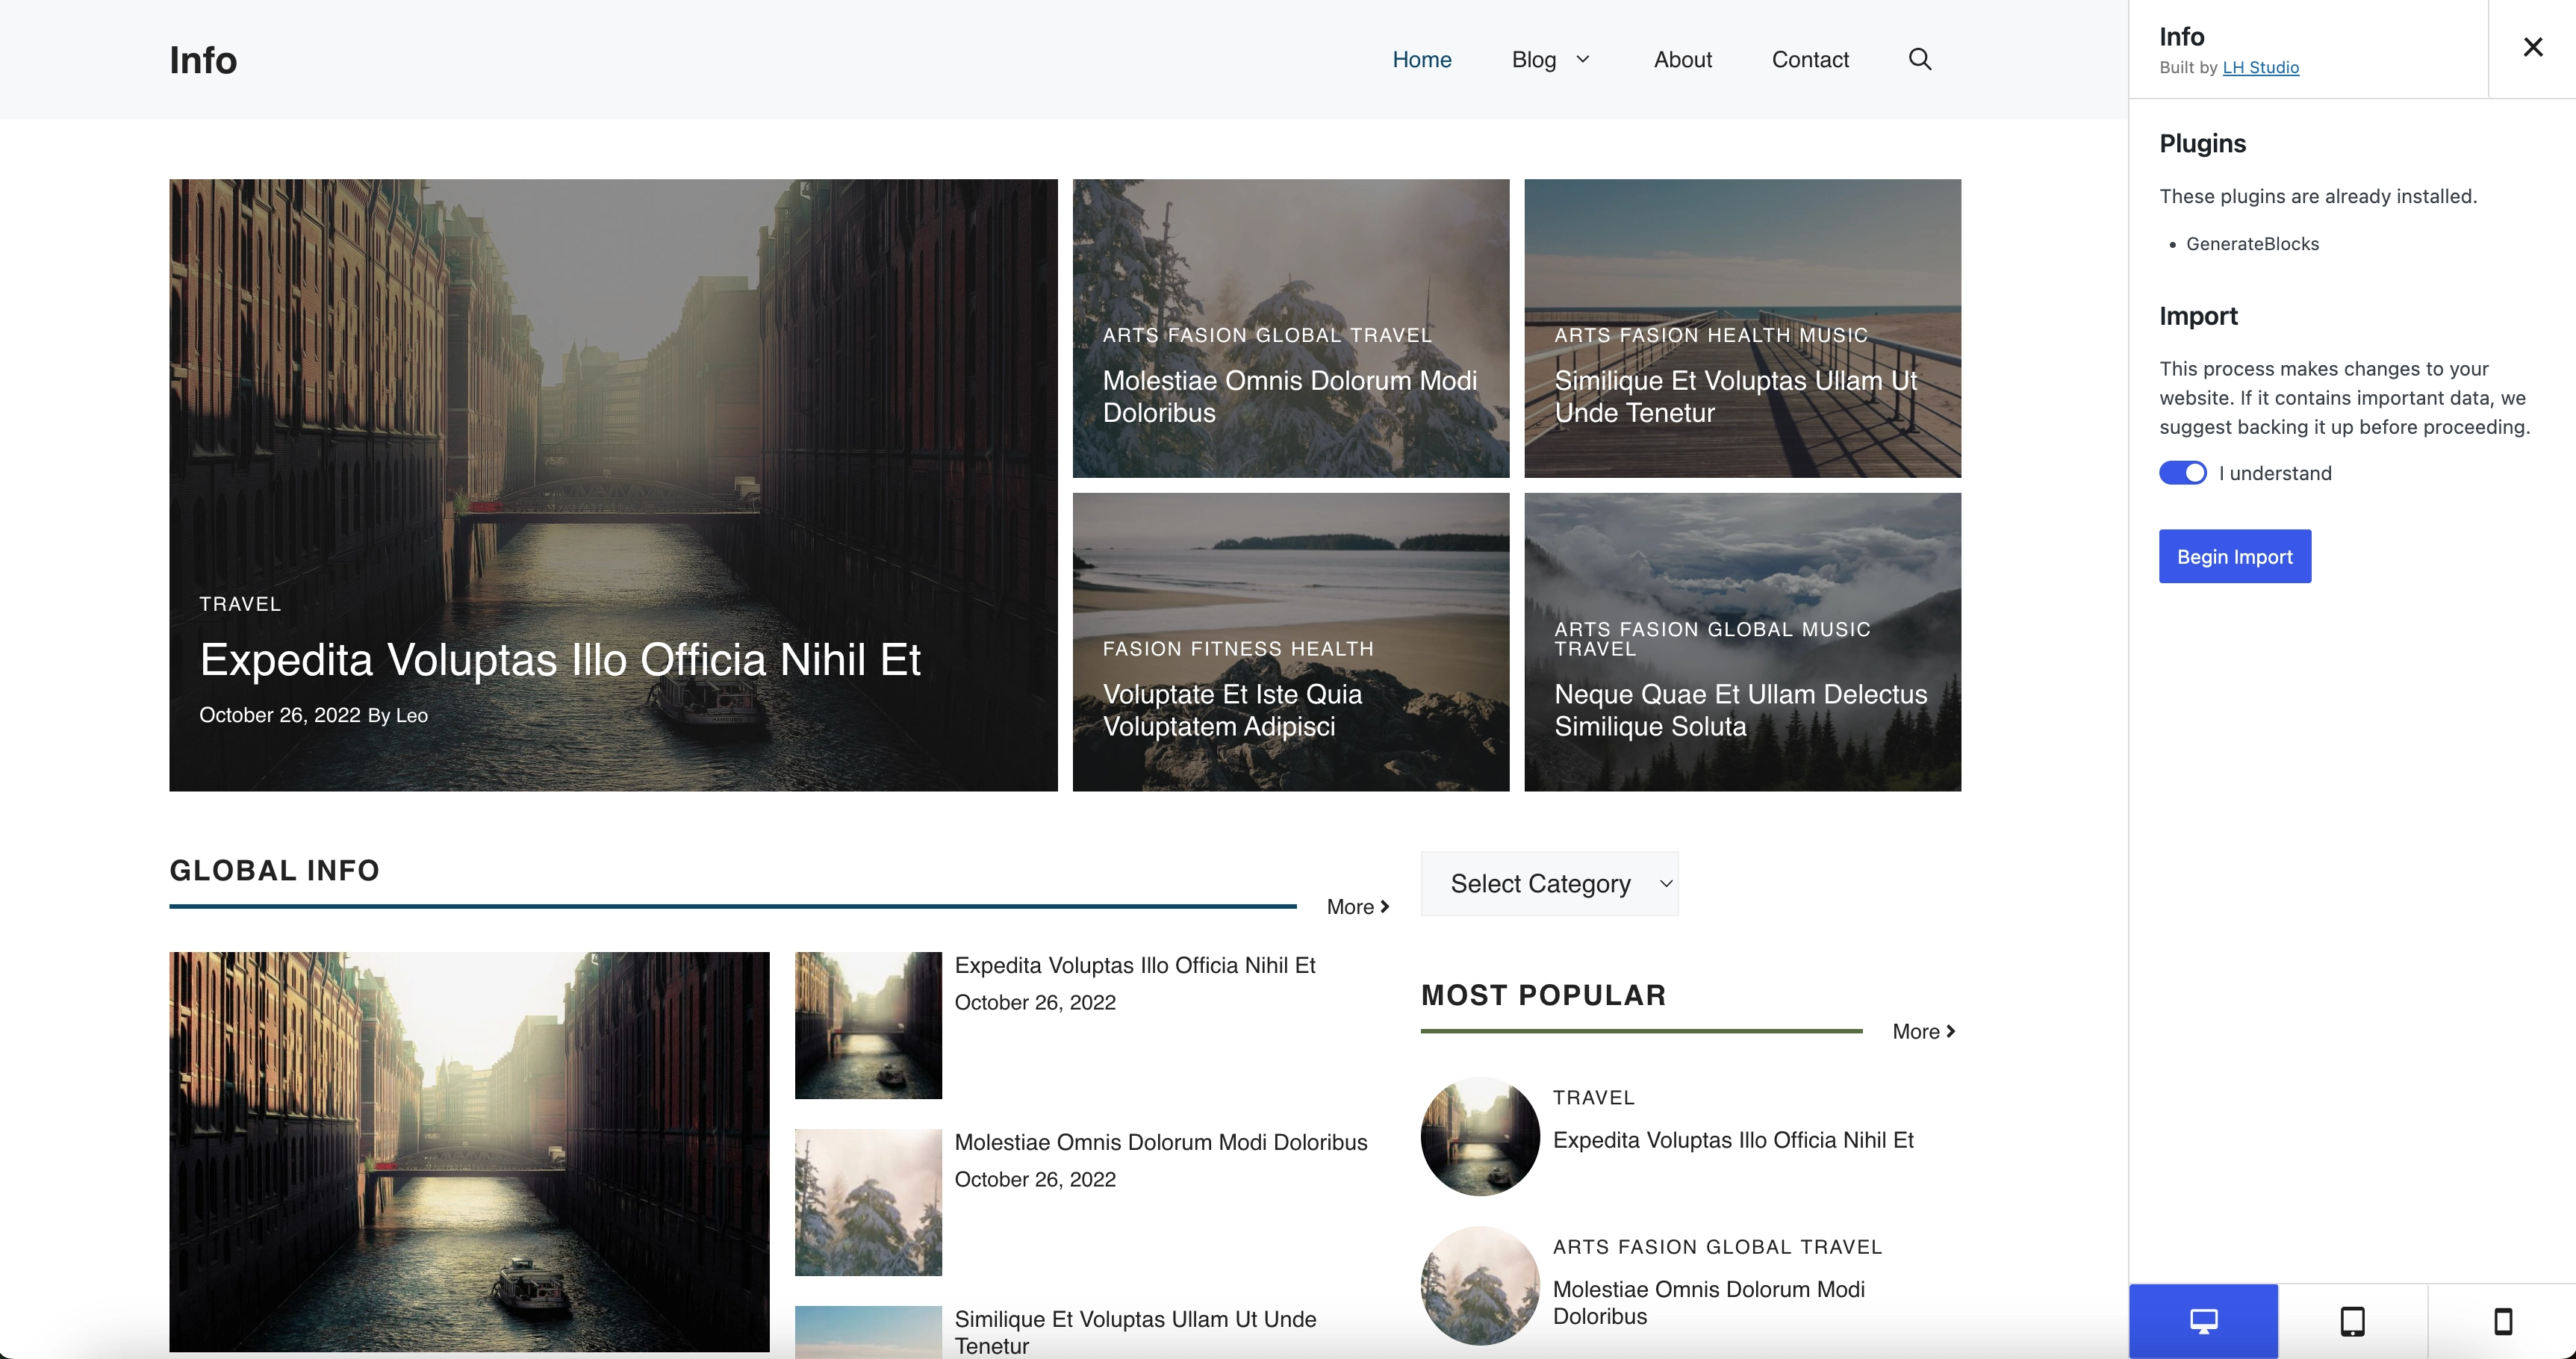This screenshot has width=2576, height=1359.
Task: Click FASION FITNESS HEALTH category label
Action: click(1238, 648)
